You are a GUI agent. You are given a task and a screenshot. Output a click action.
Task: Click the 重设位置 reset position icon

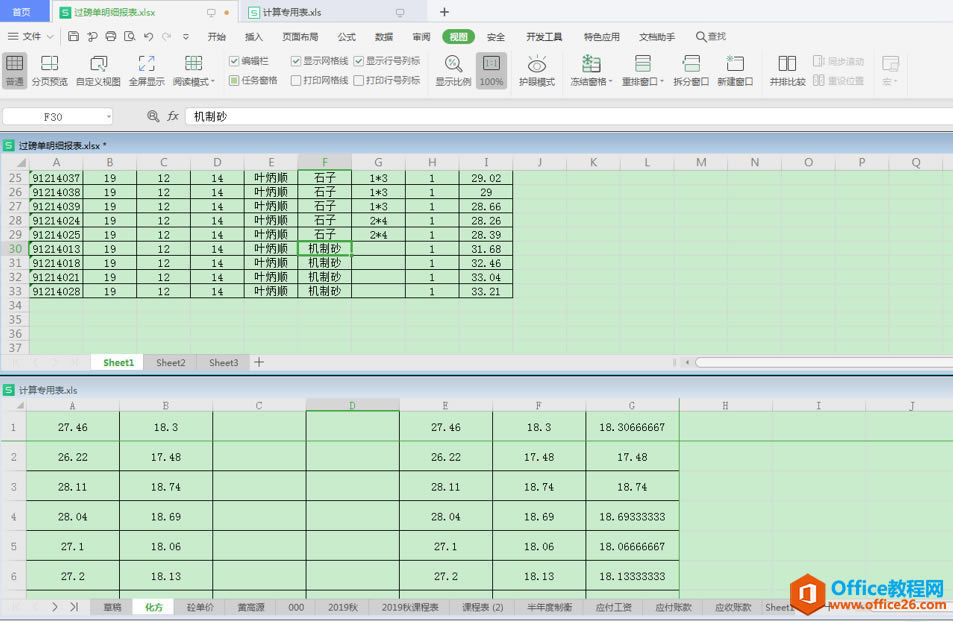[x=819, y=80]
